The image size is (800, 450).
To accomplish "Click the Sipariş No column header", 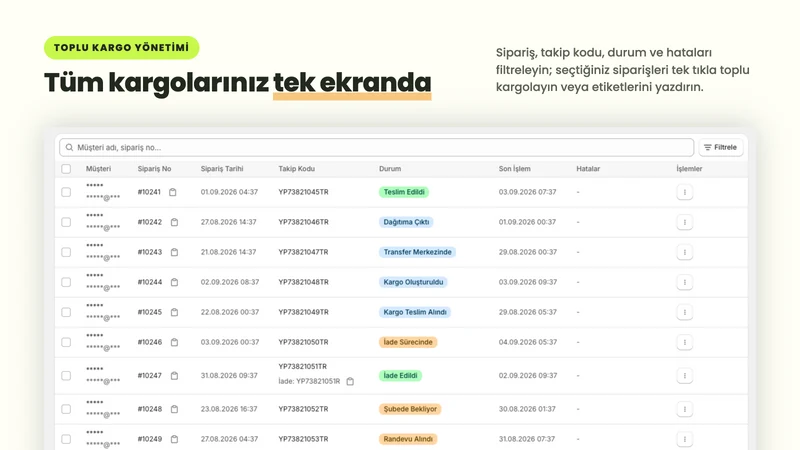I will tap(154, 169).
